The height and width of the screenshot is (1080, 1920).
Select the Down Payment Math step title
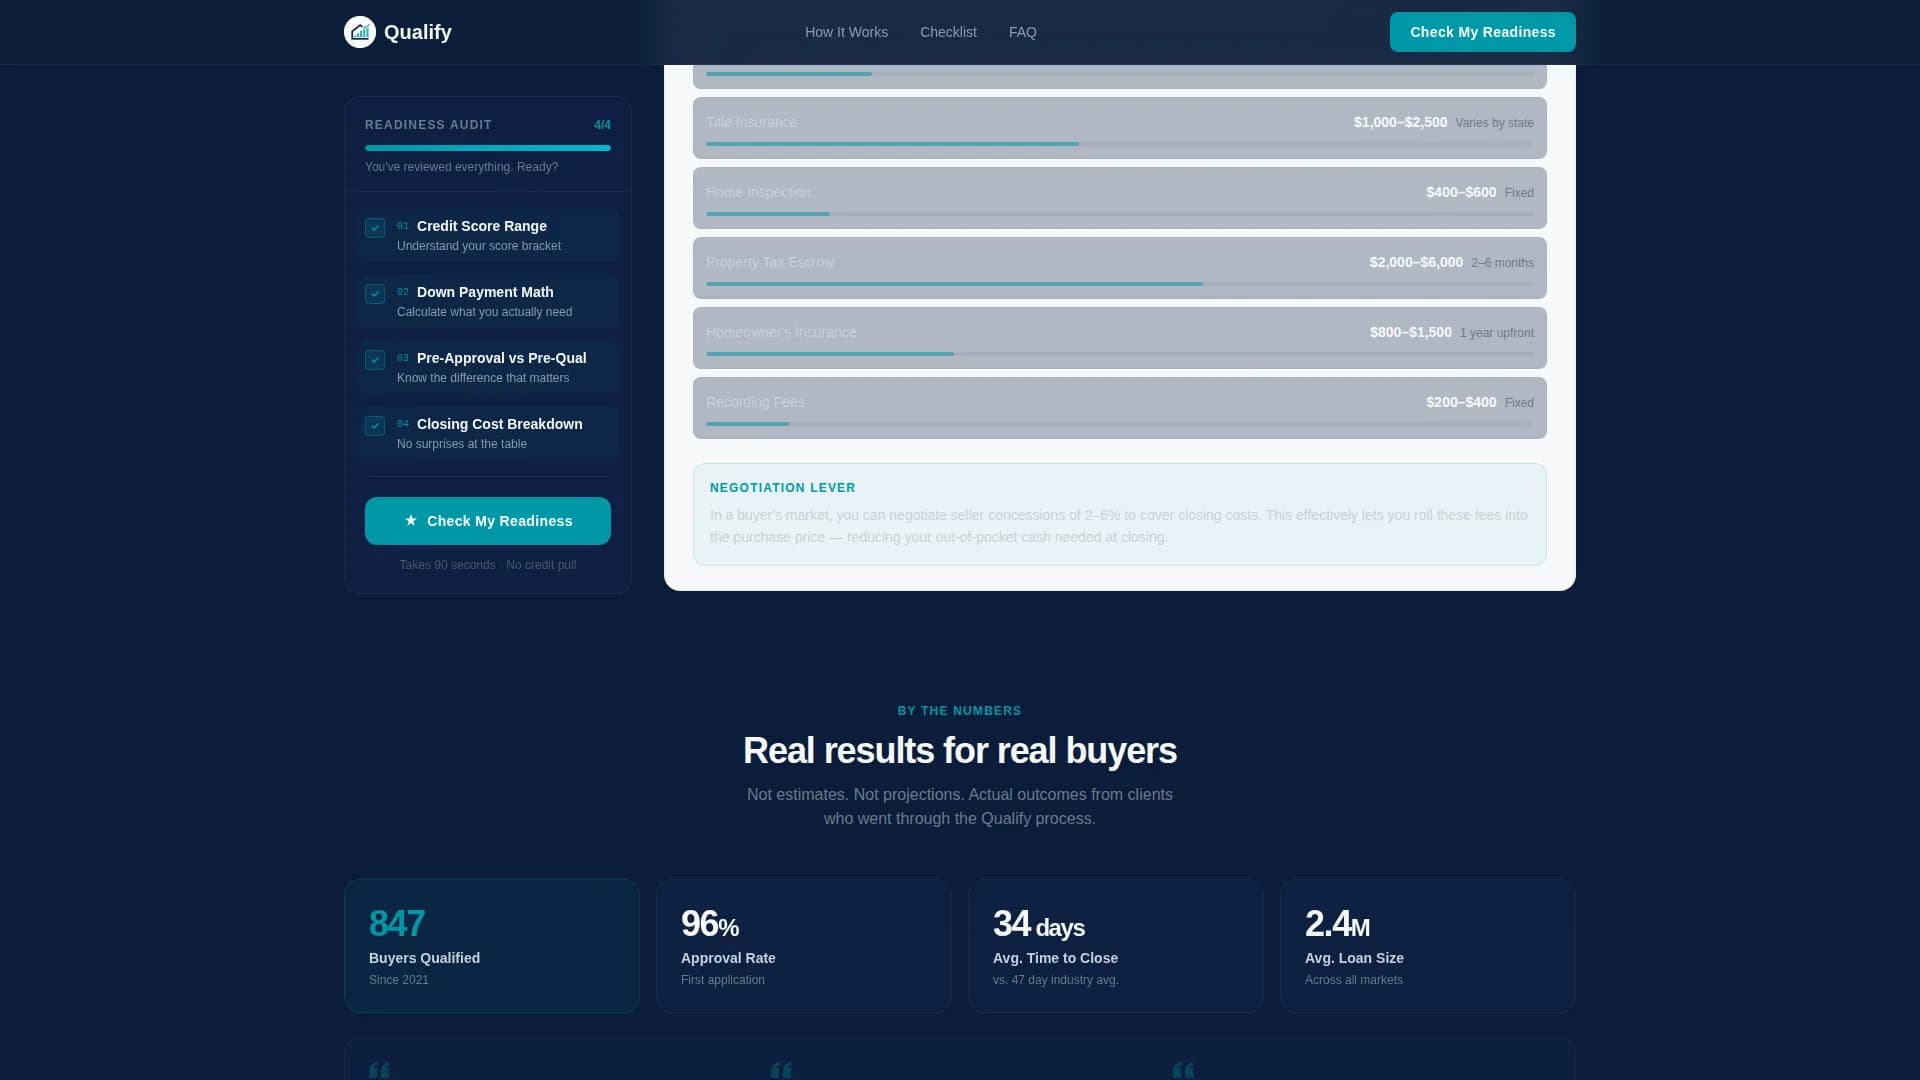click(x=485, y=292)
